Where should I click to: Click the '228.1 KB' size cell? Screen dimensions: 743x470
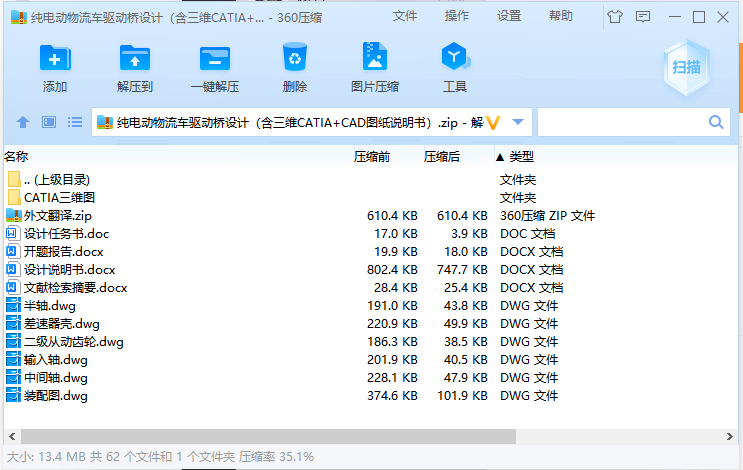392,378
